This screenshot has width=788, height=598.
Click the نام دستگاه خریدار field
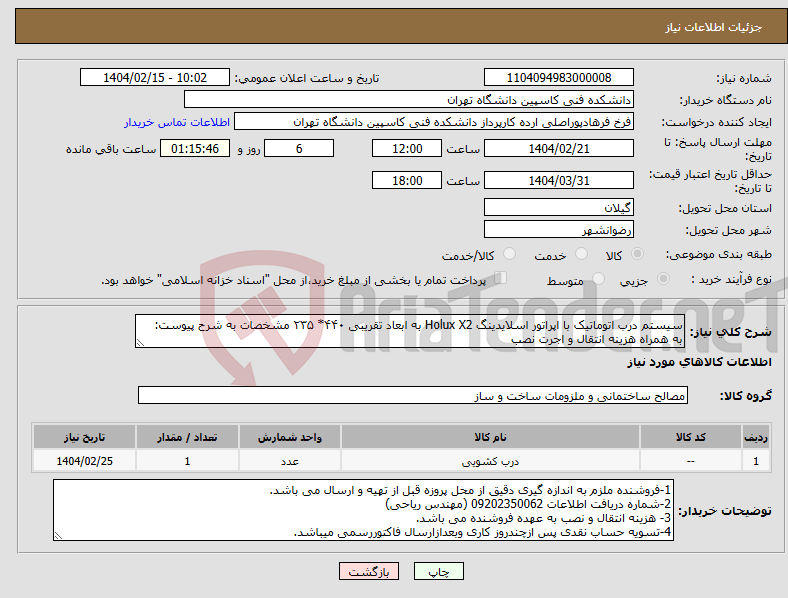click(x=409, y=99)
